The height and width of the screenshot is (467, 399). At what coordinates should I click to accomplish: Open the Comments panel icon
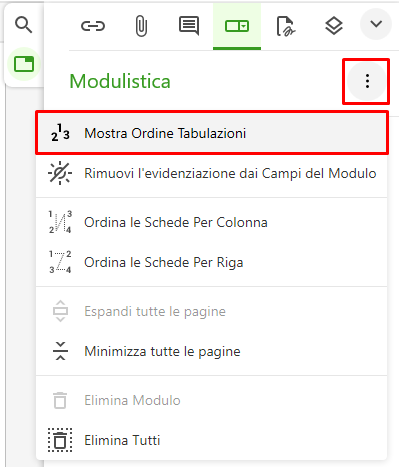(x=189, y=26)
